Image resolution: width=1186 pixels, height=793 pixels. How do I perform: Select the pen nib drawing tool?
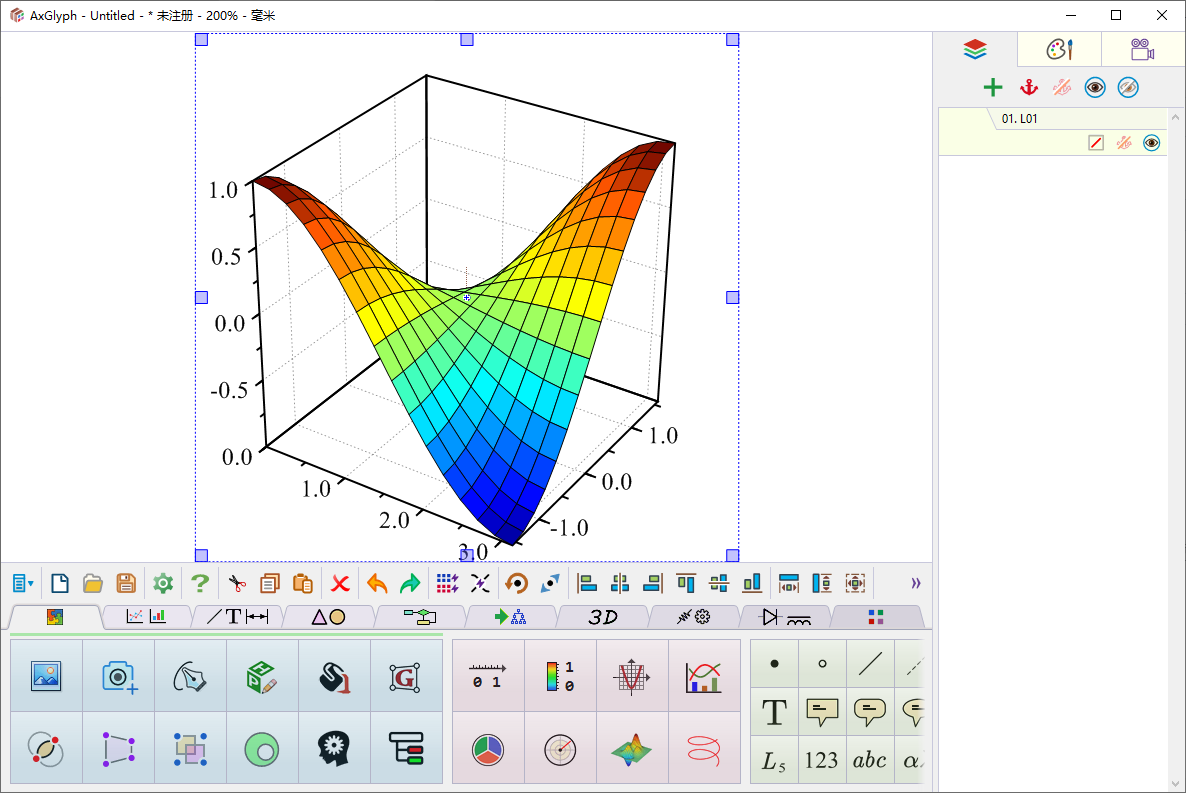click(190, 676)
